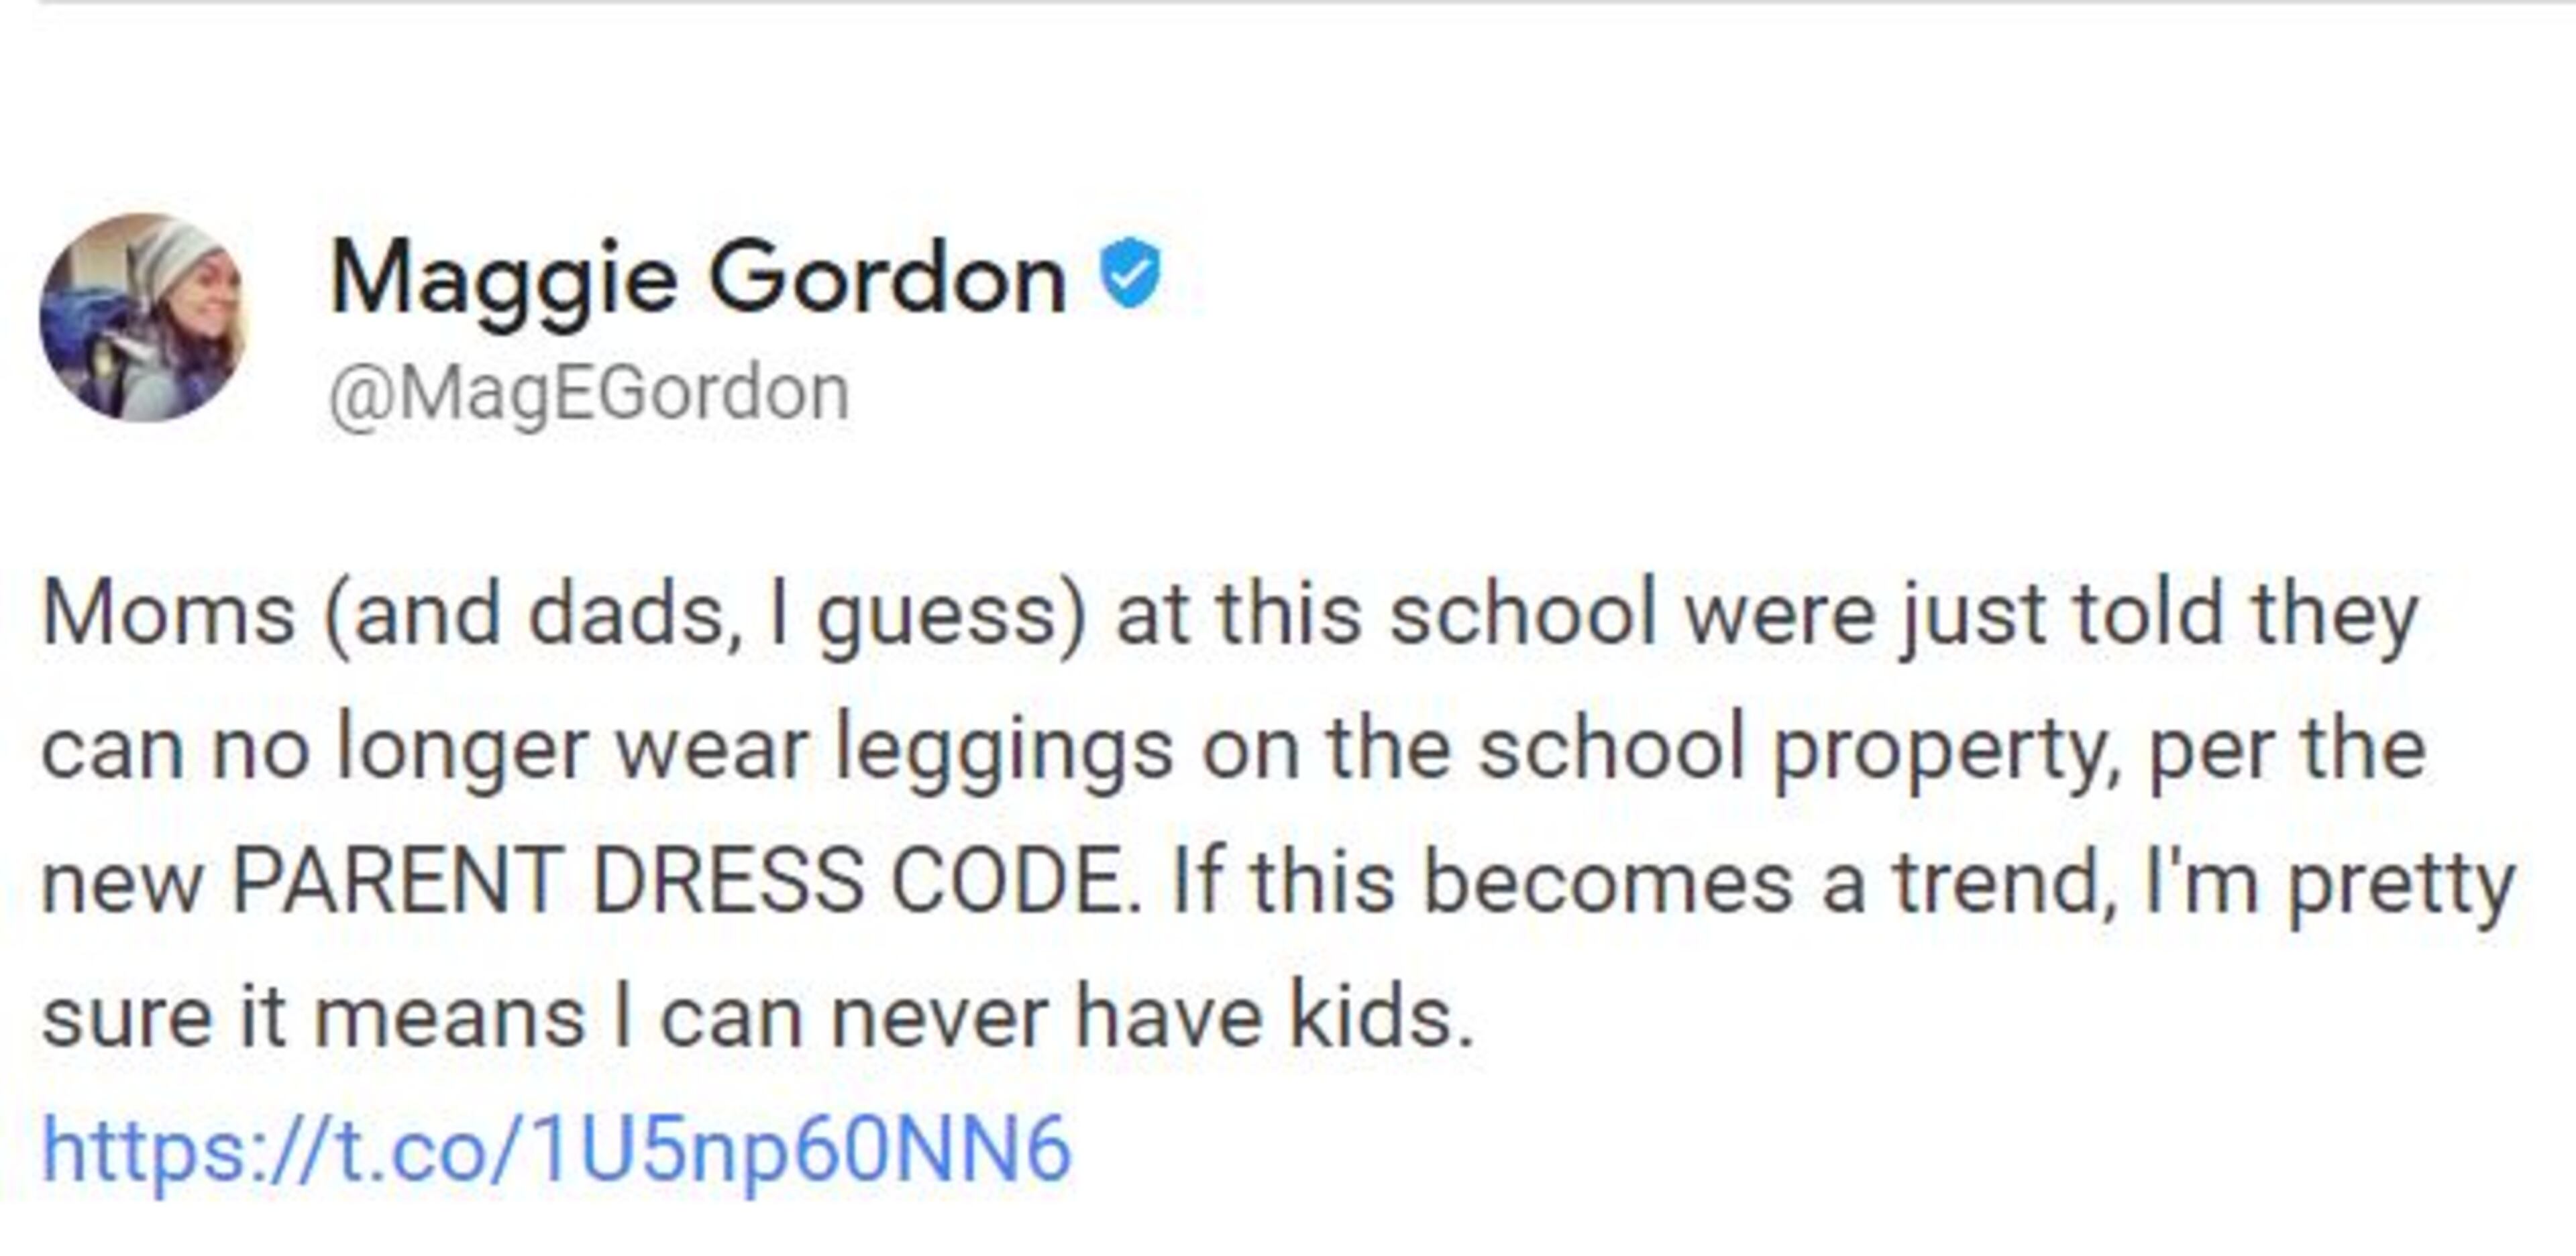Click the blue verified checkmark badge
The height and width of the screenshot is (1256, 2576).
coord(1130,273)
